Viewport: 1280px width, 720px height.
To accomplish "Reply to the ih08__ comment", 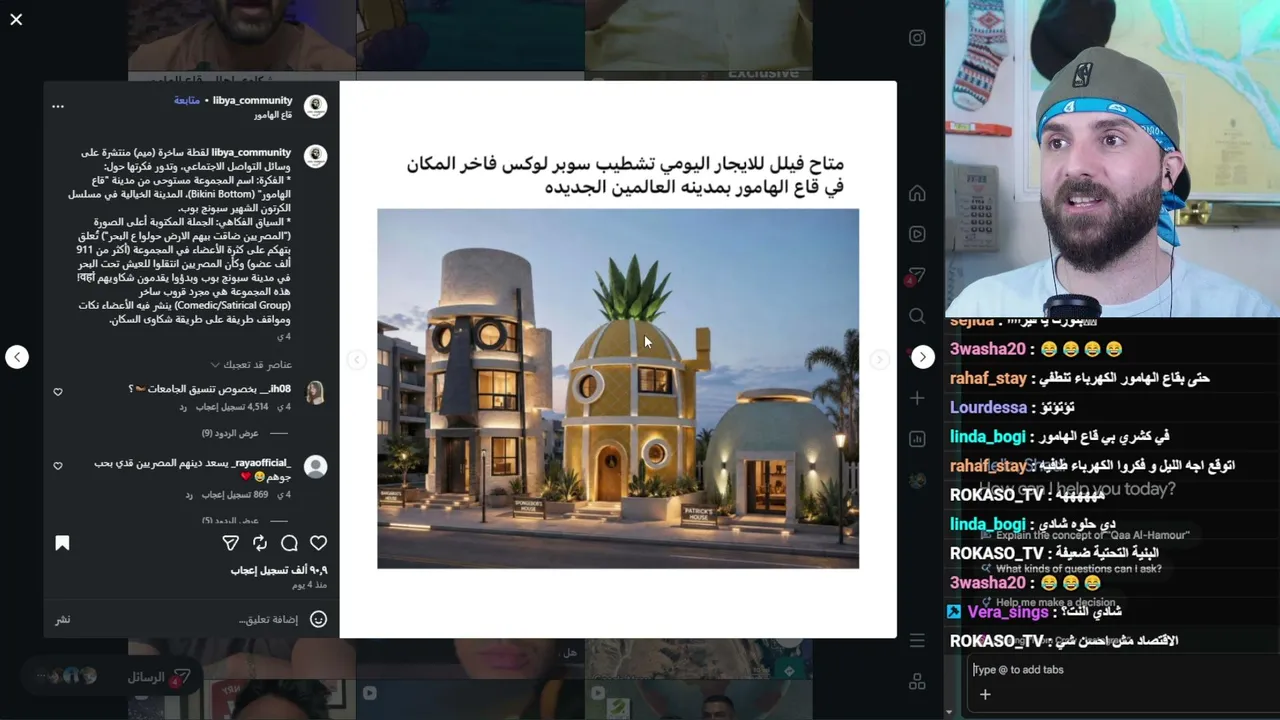I will click(184, 407).
